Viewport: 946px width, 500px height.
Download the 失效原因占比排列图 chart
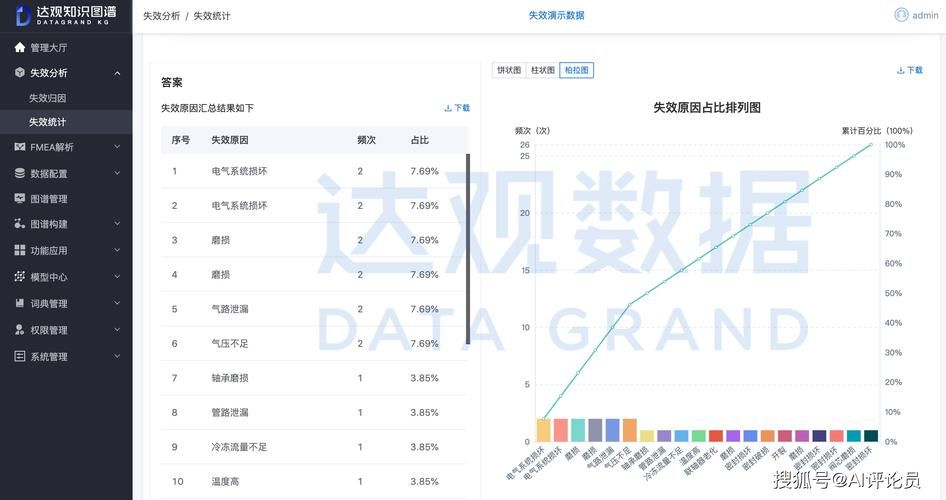click(x=909, y=70)
